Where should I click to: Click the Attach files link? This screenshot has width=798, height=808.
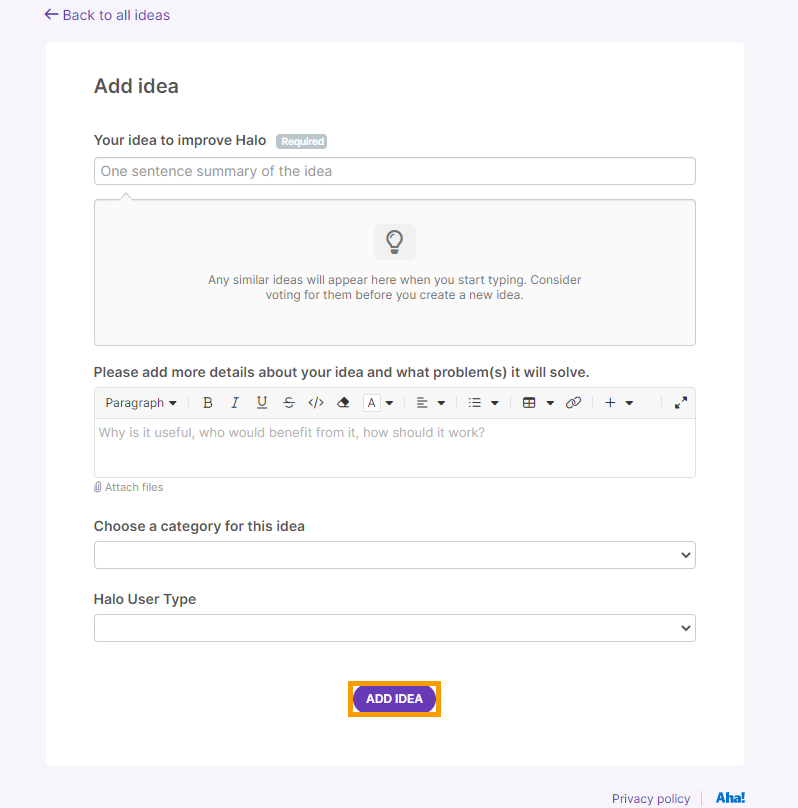point(128,487)
